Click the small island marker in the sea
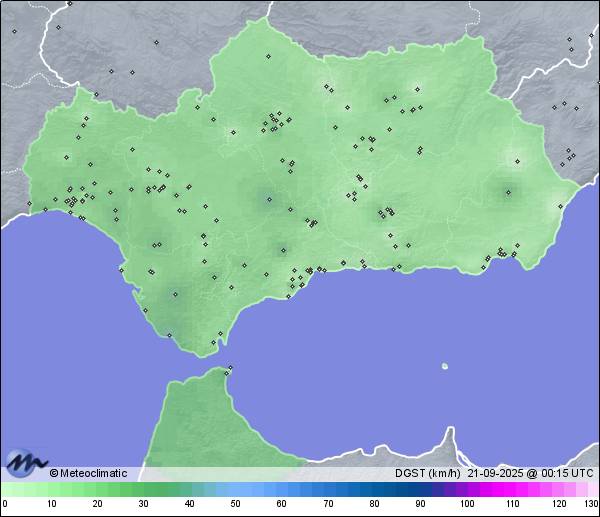The image size is (600, 517). (445, 366)
